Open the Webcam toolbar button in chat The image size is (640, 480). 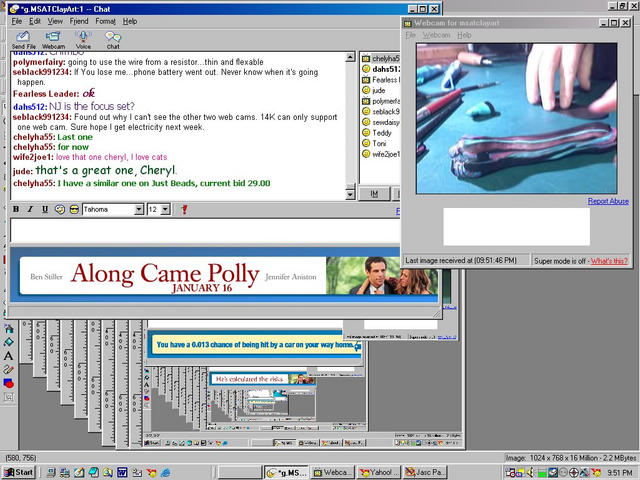pyautogui.click(x=53, y=40)
